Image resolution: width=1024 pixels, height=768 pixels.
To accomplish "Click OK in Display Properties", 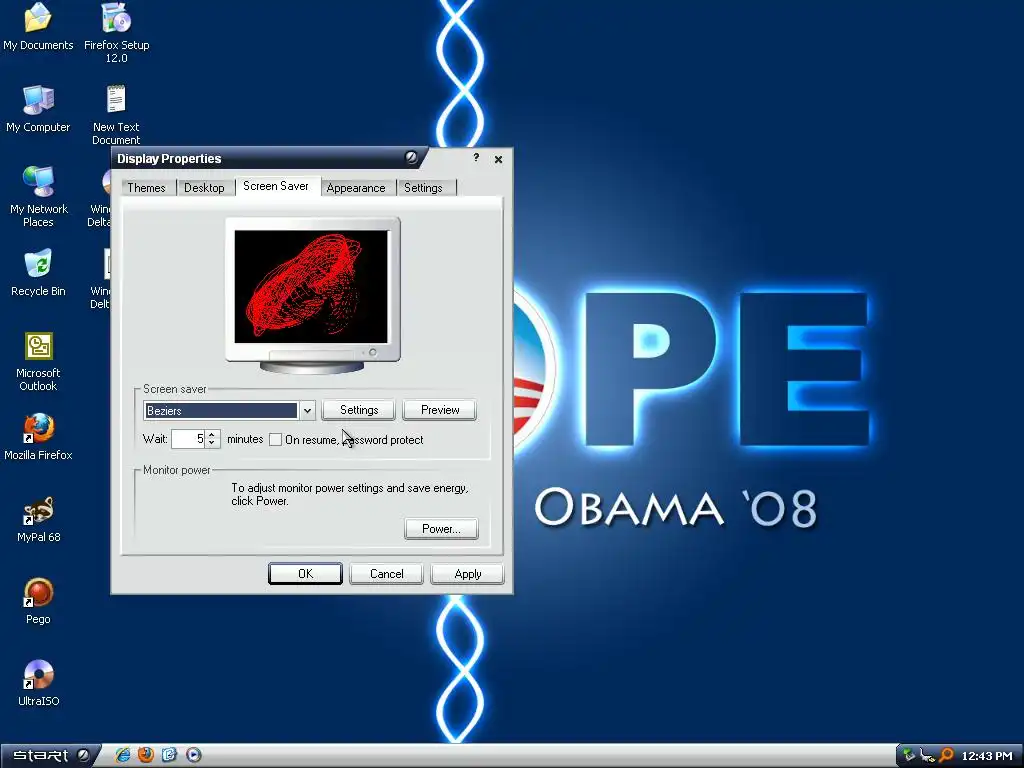I will coord(306,573).
